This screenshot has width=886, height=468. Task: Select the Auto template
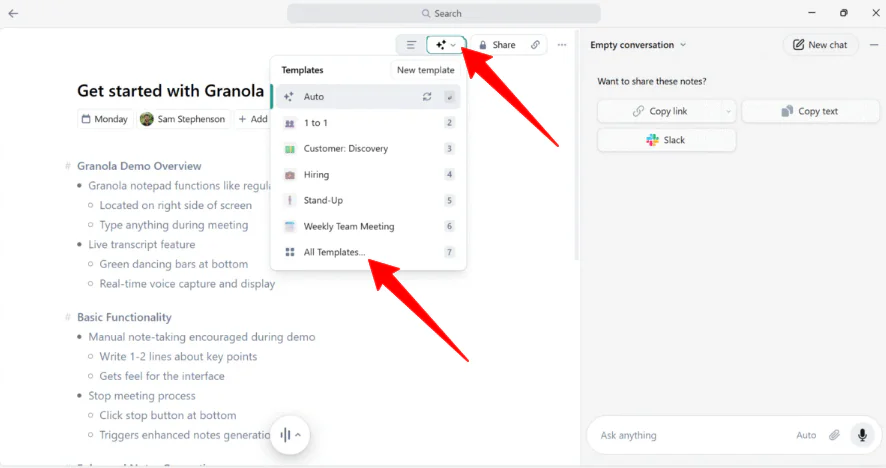[x=368, y=97]
